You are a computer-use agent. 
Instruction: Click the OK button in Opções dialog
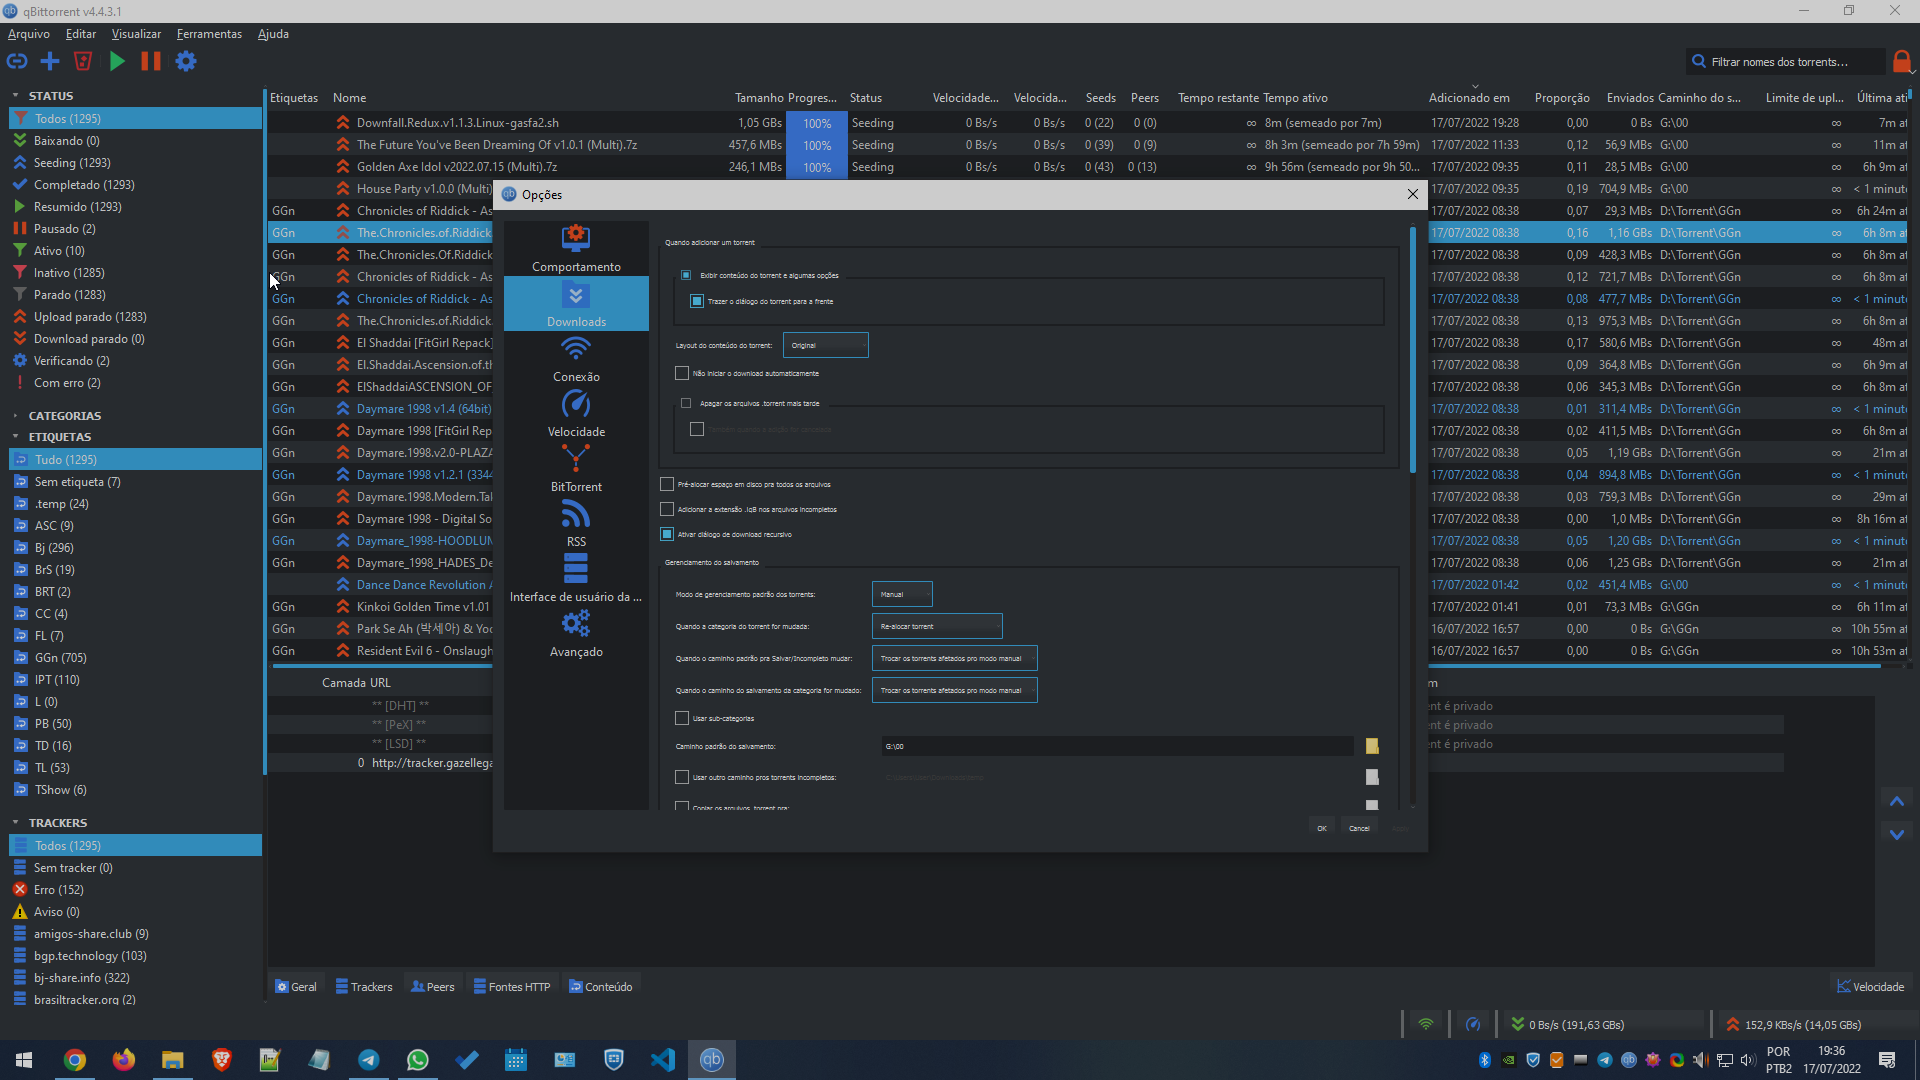pos(1321,827)
